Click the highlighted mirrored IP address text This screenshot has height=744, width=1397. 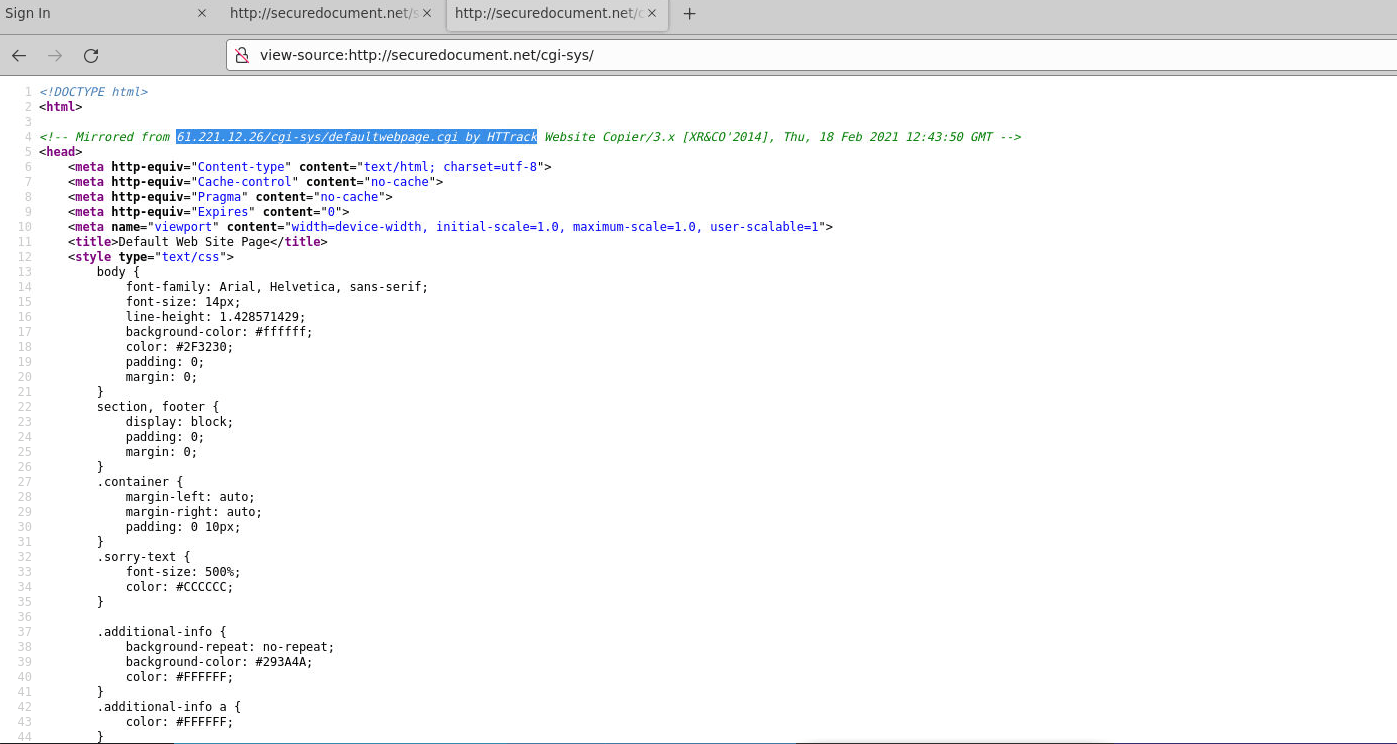point(357,137)
